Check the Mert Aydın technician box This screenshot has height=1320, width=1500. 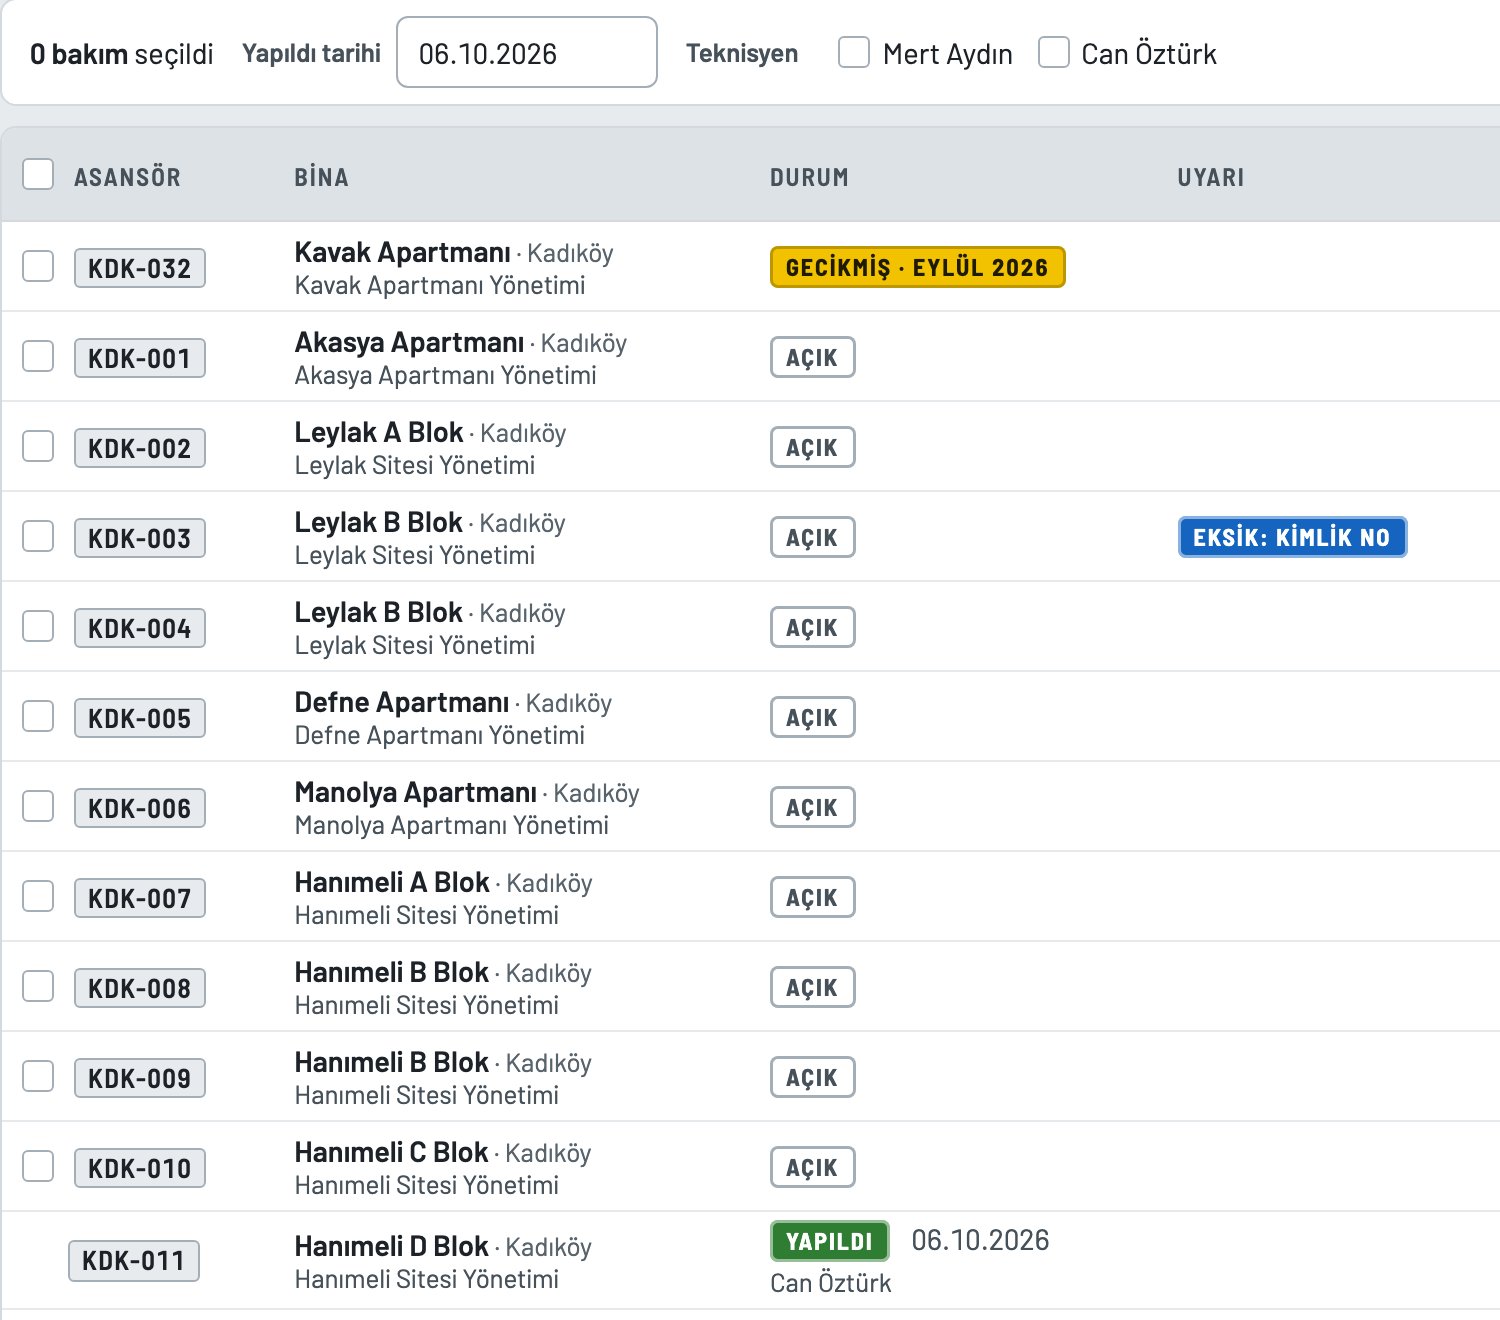(x=854, y=52)
